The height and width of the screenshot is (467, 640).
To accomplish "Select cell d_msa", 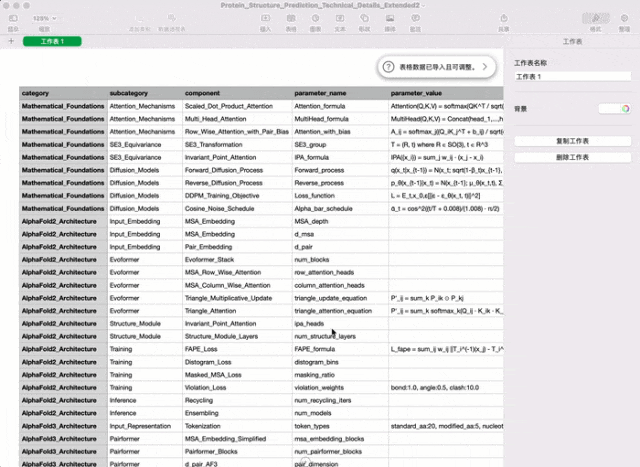I will tap(340, 234).
